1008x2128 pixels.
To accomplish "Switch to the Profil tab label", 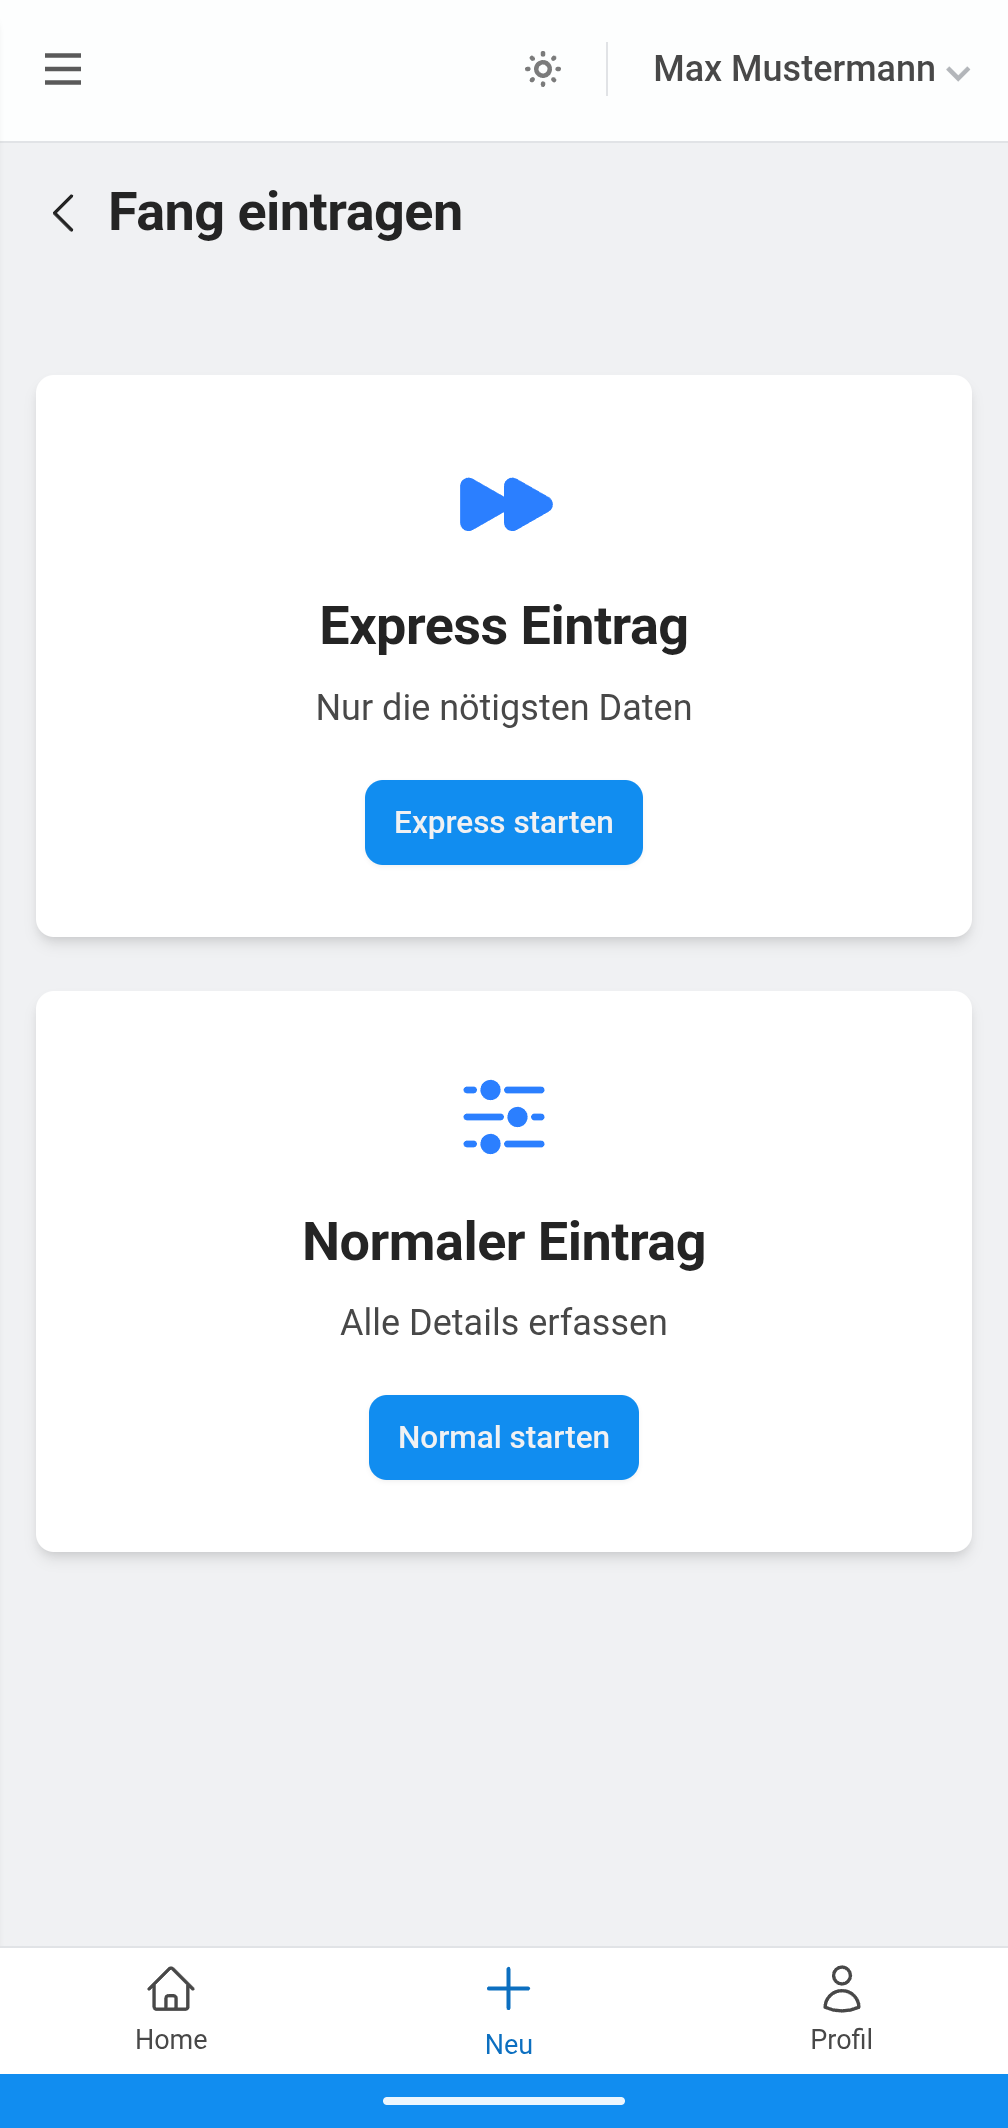I will [841, 2040].
